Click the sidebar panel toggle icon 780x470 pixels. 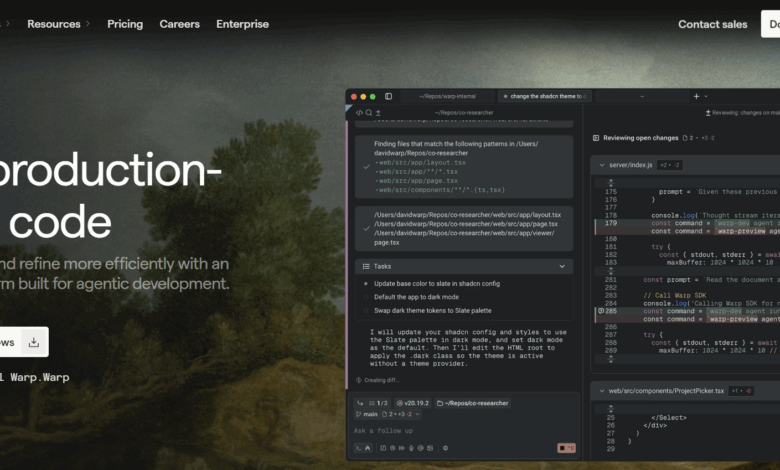coord(388,96)
